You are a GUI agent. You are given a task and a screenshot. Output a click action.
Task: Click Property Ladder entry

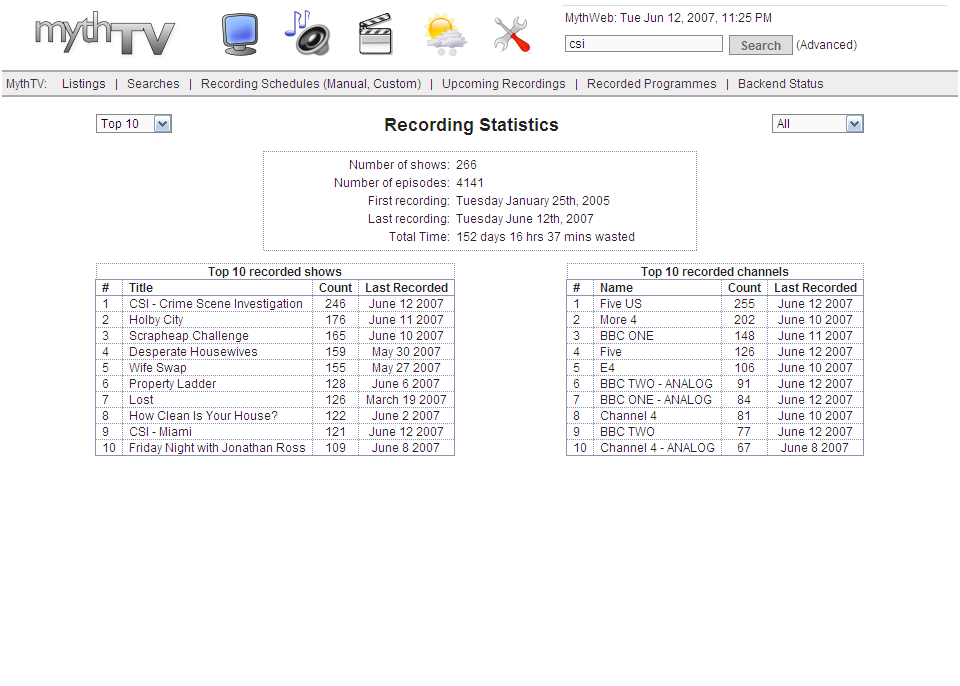[173, 383]
